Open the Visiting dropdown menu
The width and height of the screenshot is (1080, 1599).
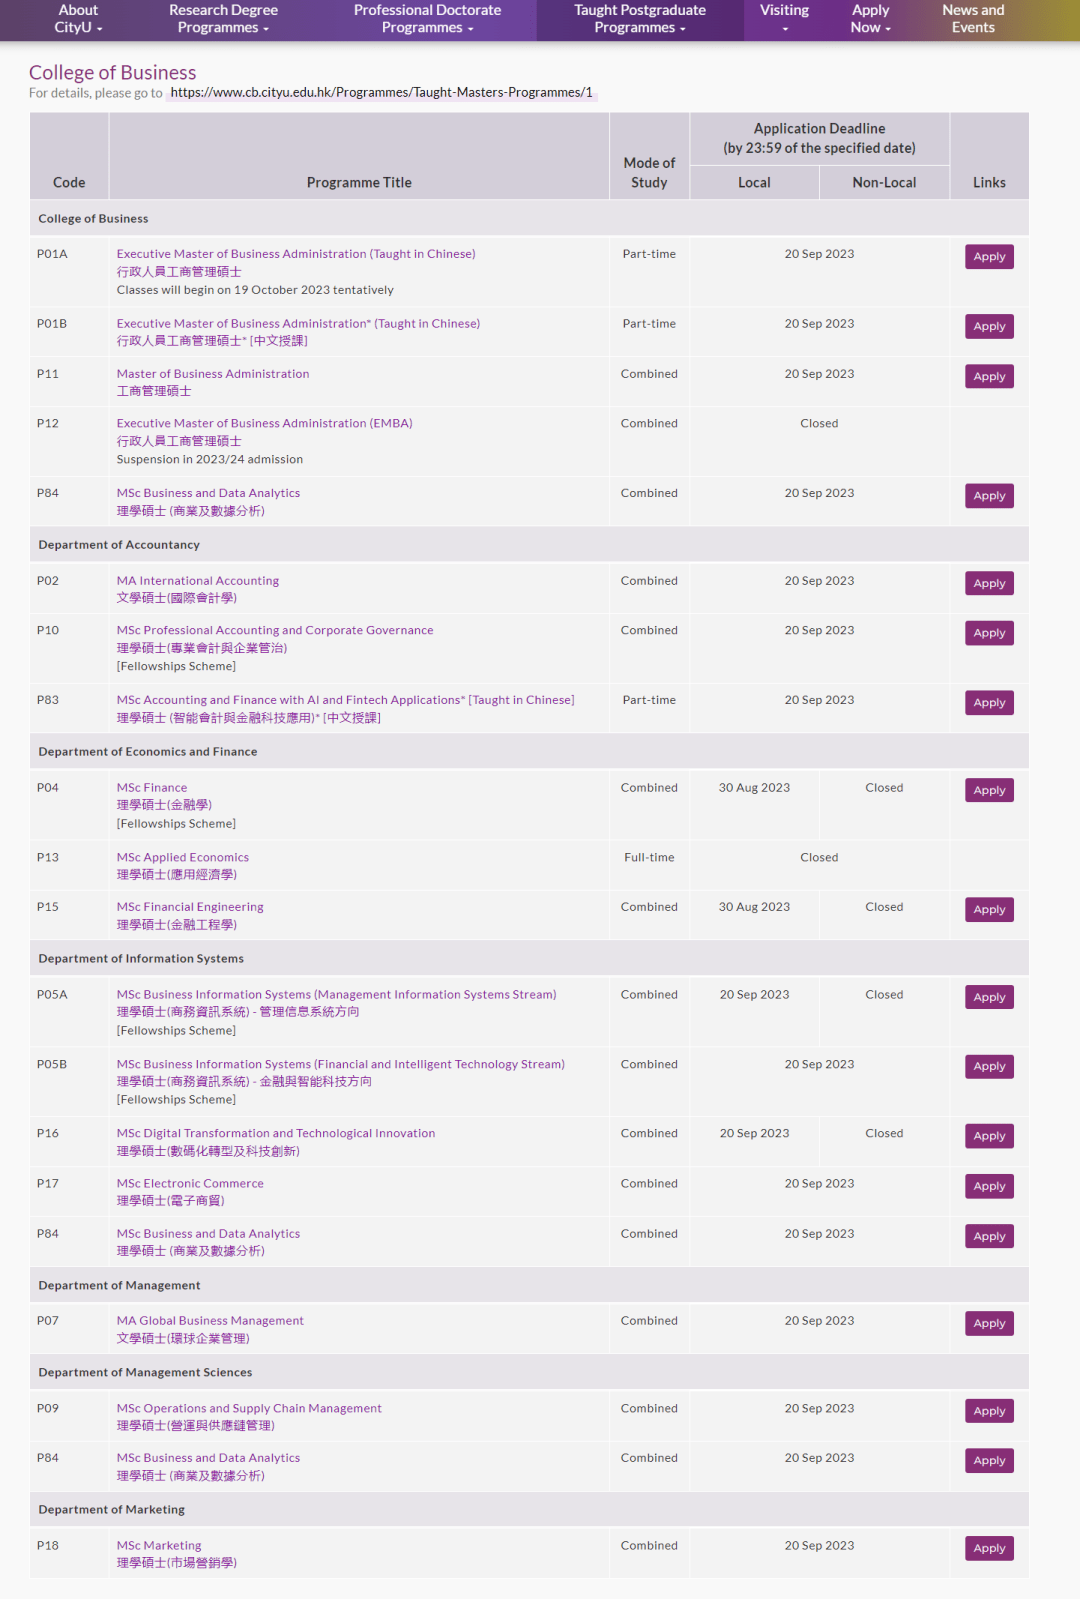coord(783,17)
